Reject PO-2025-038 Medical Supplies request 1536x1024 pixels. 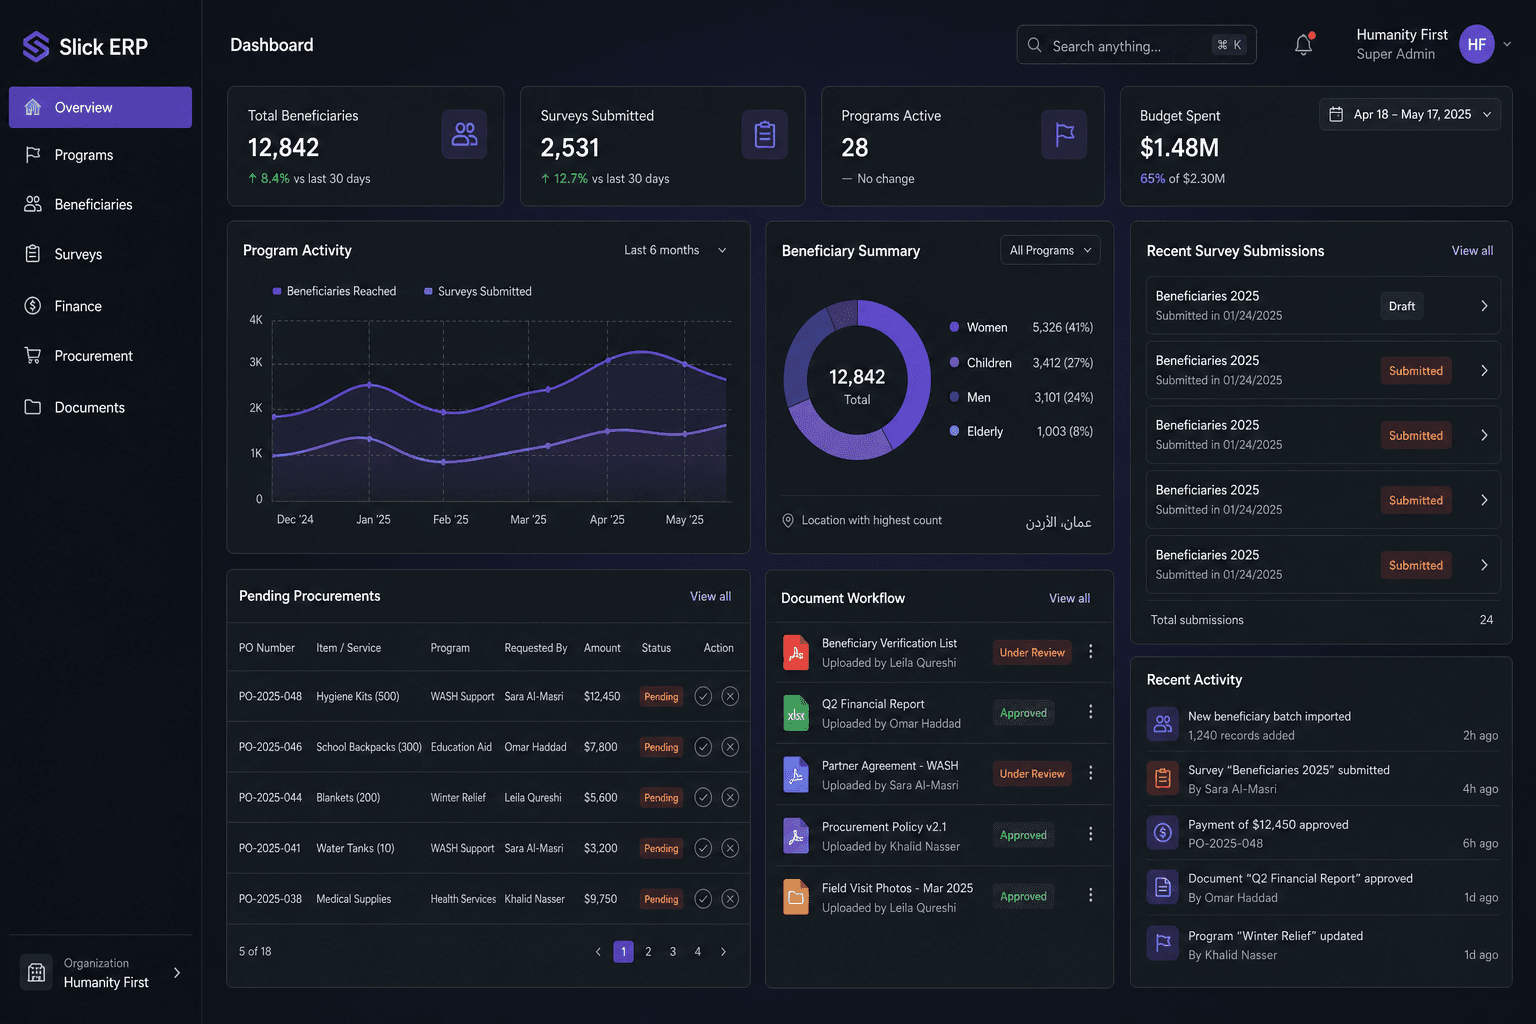coord(730,898)
